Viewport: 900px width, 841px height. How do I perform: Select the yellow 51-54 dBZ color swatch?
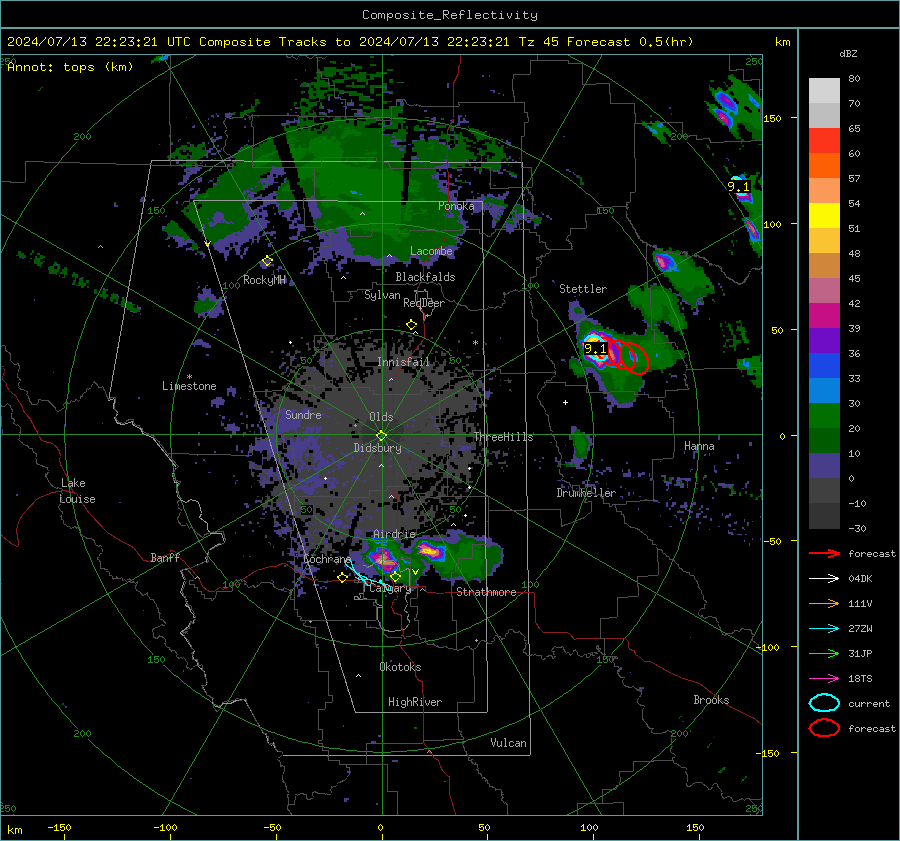click(824, 216)
